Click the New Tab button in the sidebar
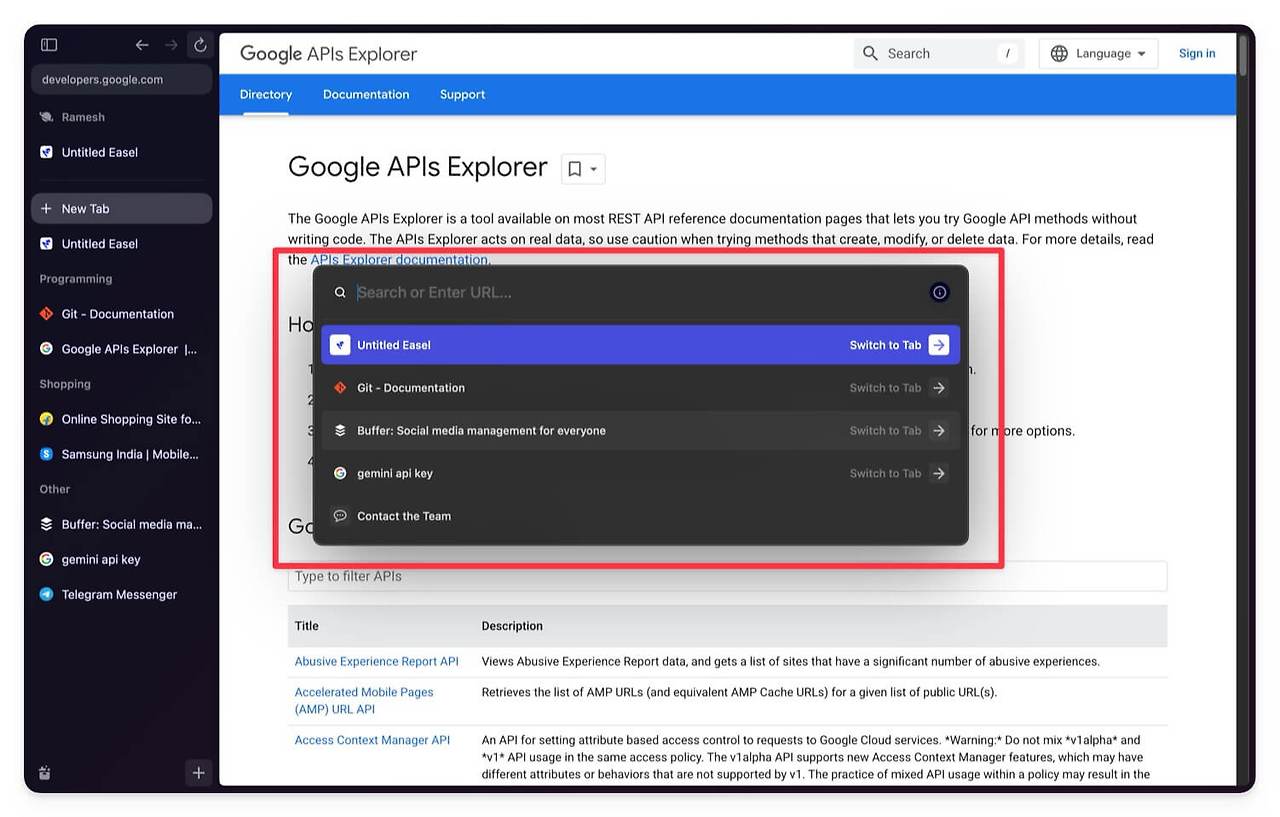The height and width of the screenshot is (817, 1280). tap(122, 209)
